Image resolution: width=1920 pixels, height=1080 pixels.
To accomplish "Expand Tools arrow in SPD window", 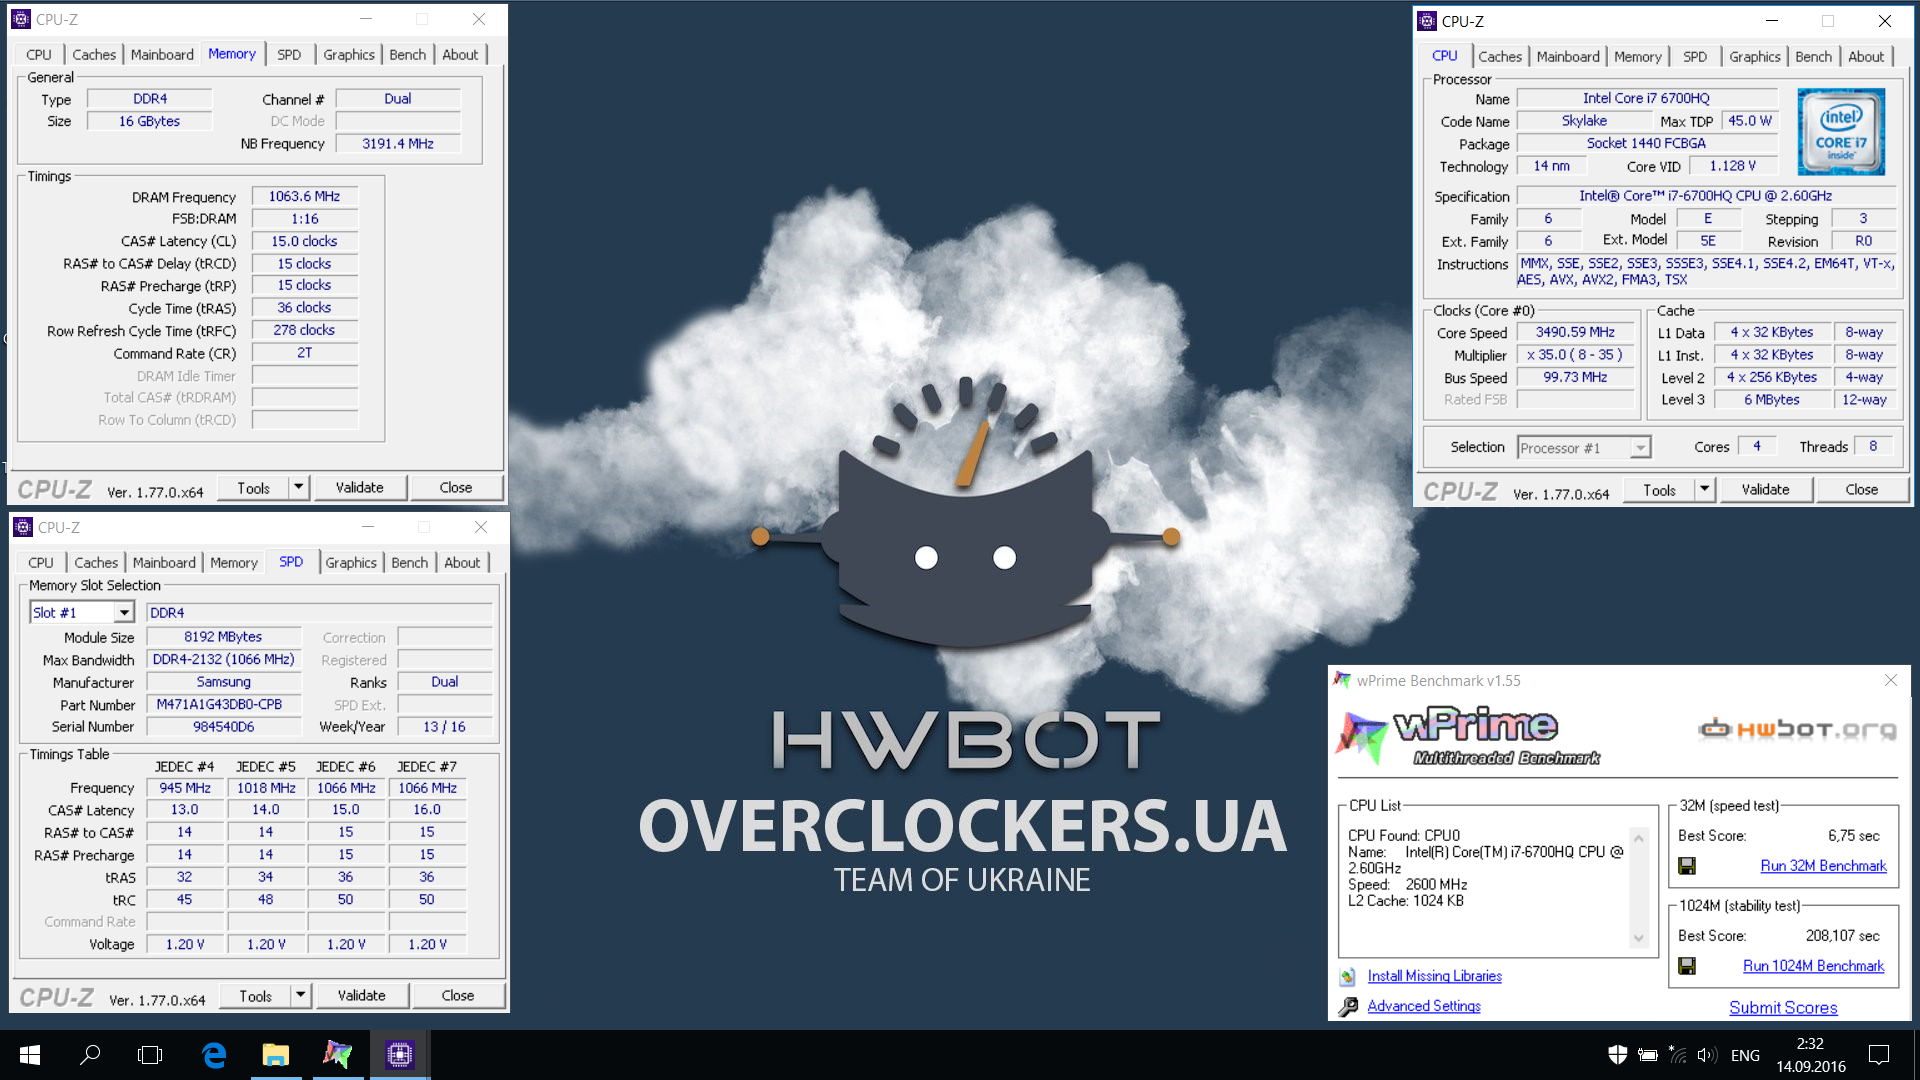I will pyautogui.click(x=300, y=996).
